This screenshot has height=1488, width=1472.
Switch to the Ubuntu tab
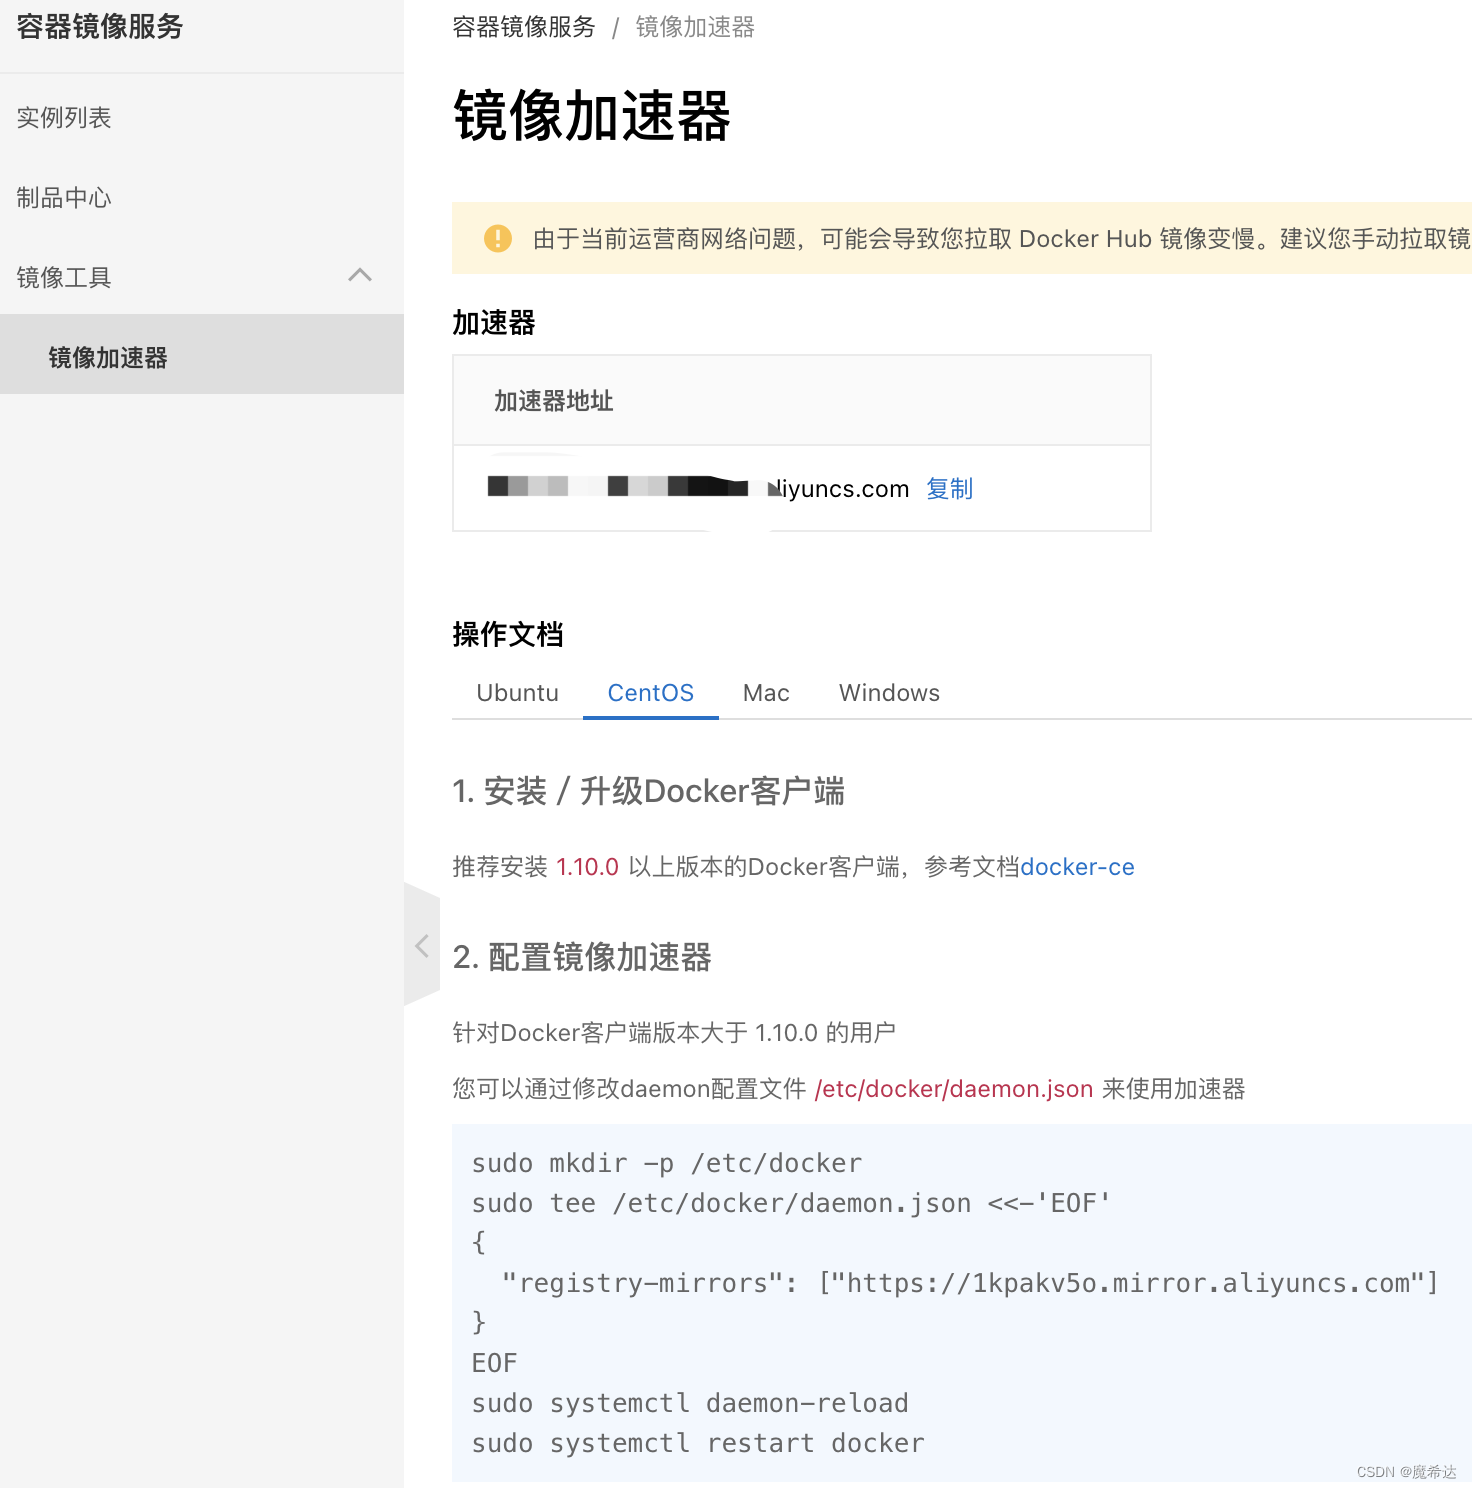(517, 693)
